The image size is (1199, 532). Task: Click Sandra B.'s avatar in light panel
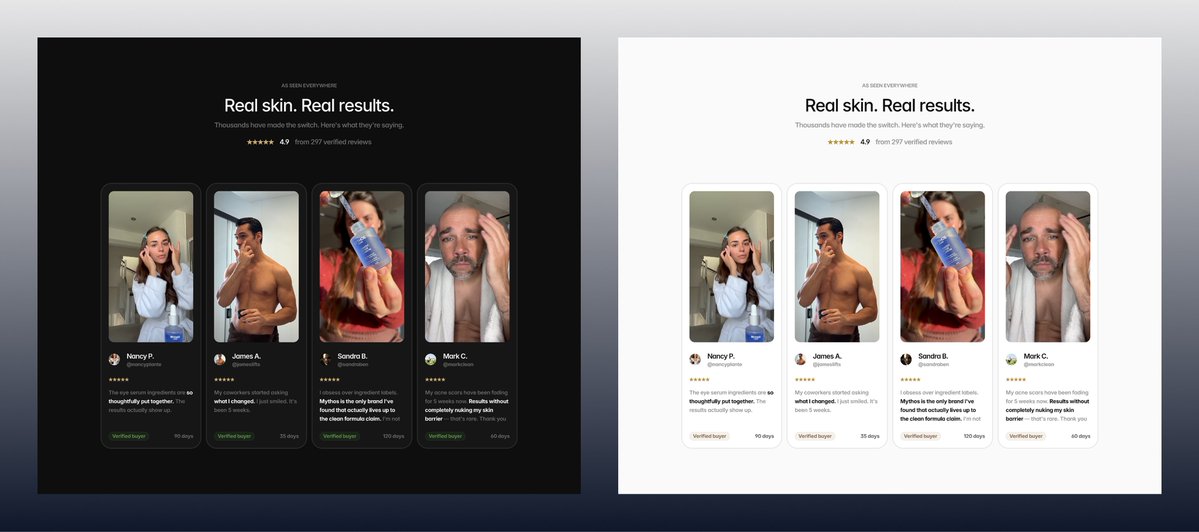tap(907, 359)
